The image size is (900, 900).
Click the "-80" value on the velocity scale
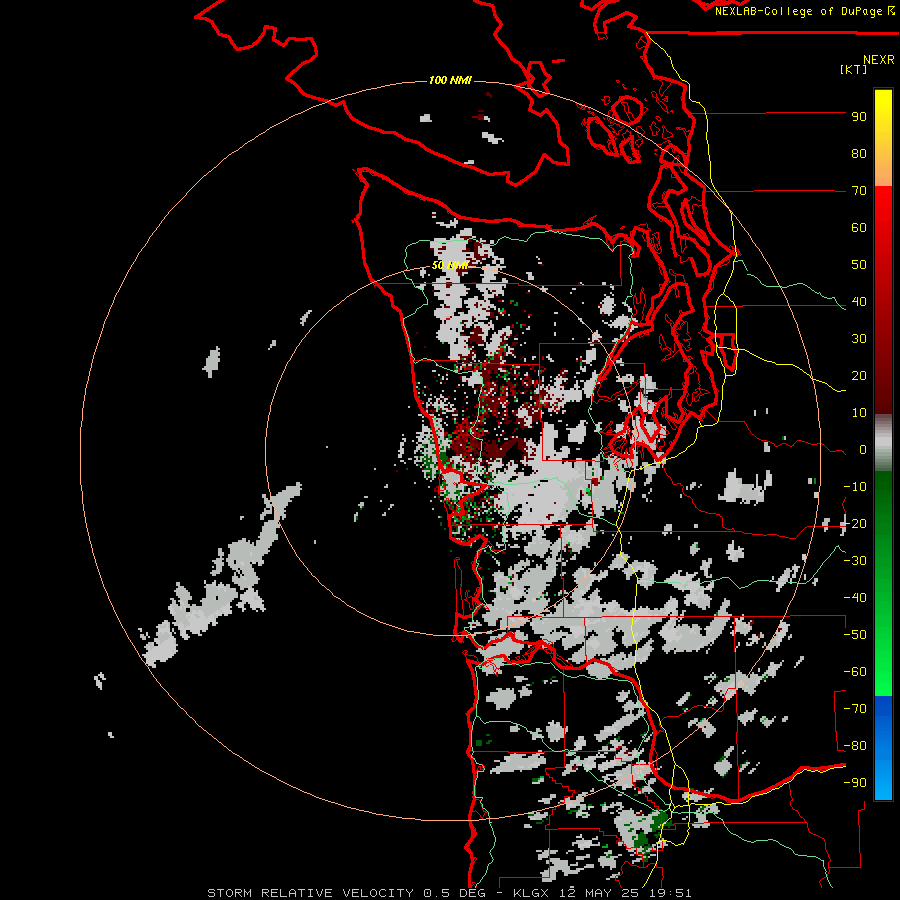tap(855, 746)
